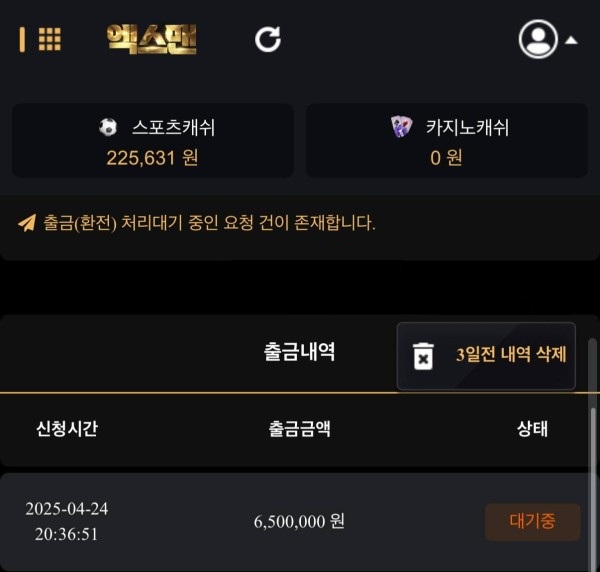
Task: Click the soccer ball sports icon
Action: coord(108,127)
